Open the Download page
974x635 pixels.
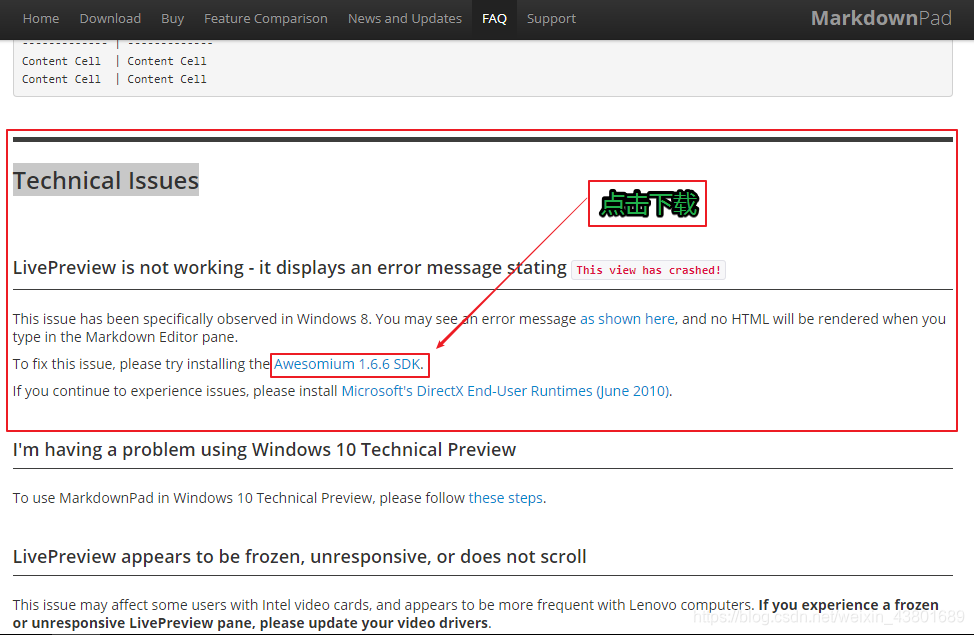[110, 18]
